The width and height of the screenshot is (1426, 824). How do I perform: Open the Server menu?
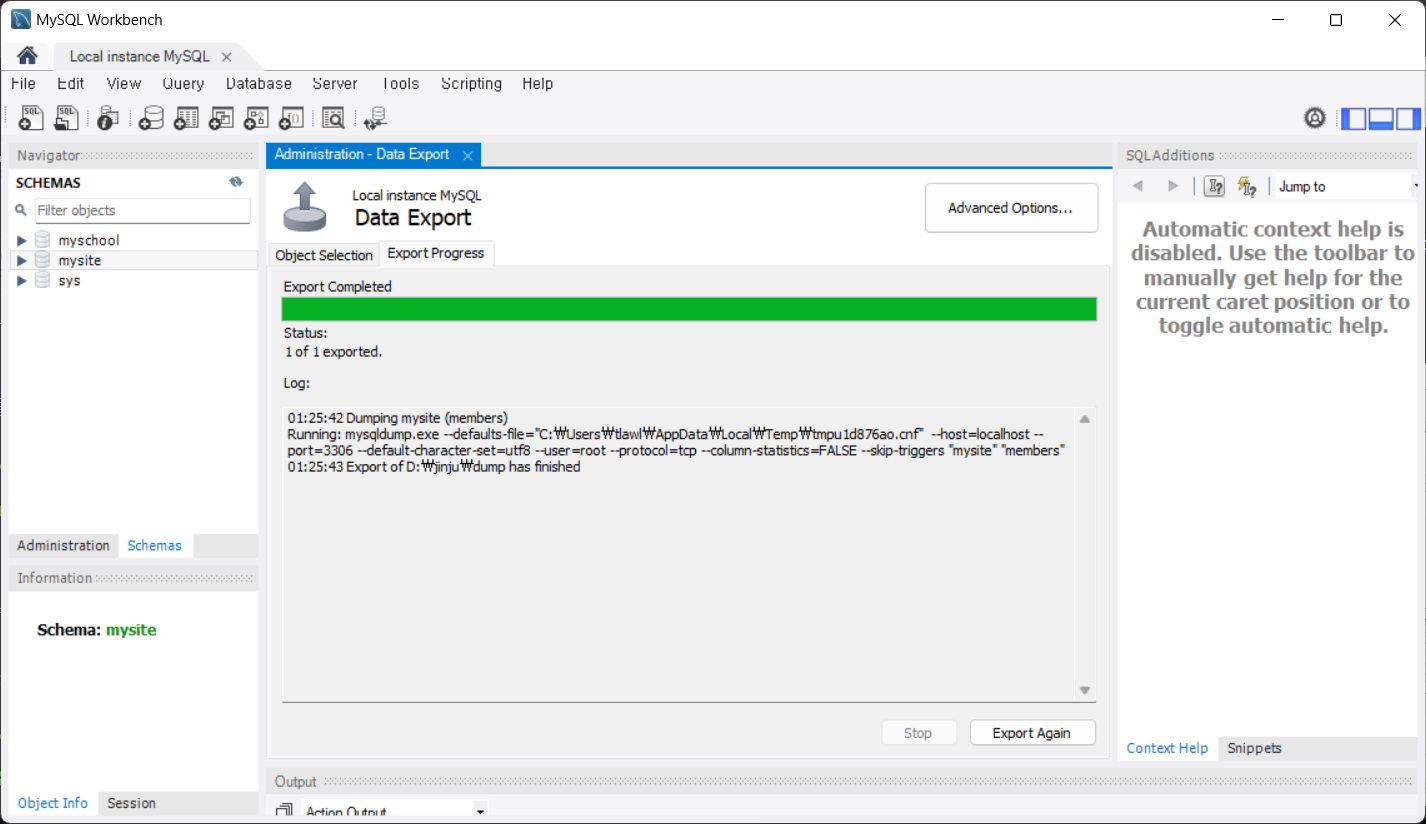pos(335,84)
